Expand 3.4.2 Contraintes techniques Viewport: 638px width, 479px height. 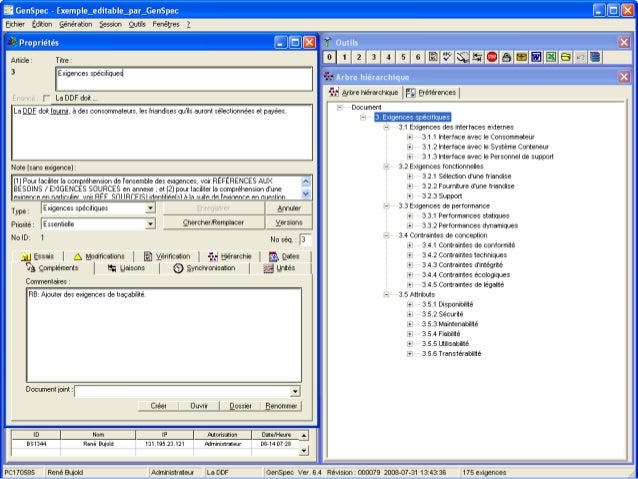(410, 255)
